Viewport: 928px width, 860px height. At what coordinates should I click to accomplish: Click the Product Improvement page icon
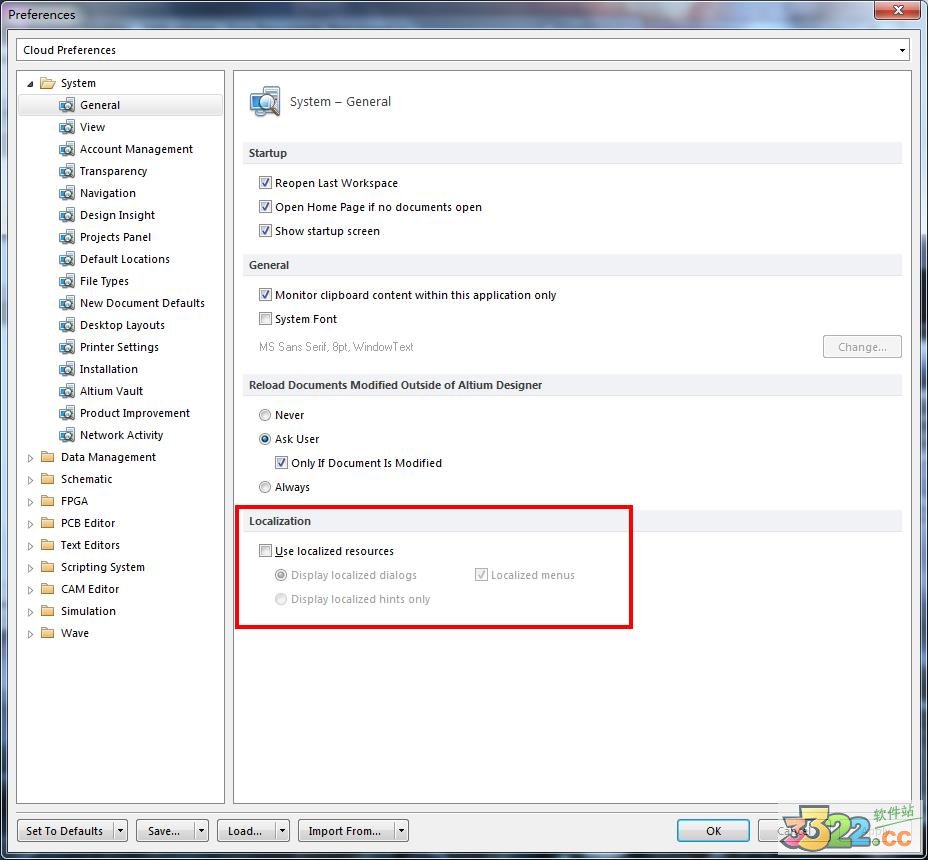pos(67,413)
